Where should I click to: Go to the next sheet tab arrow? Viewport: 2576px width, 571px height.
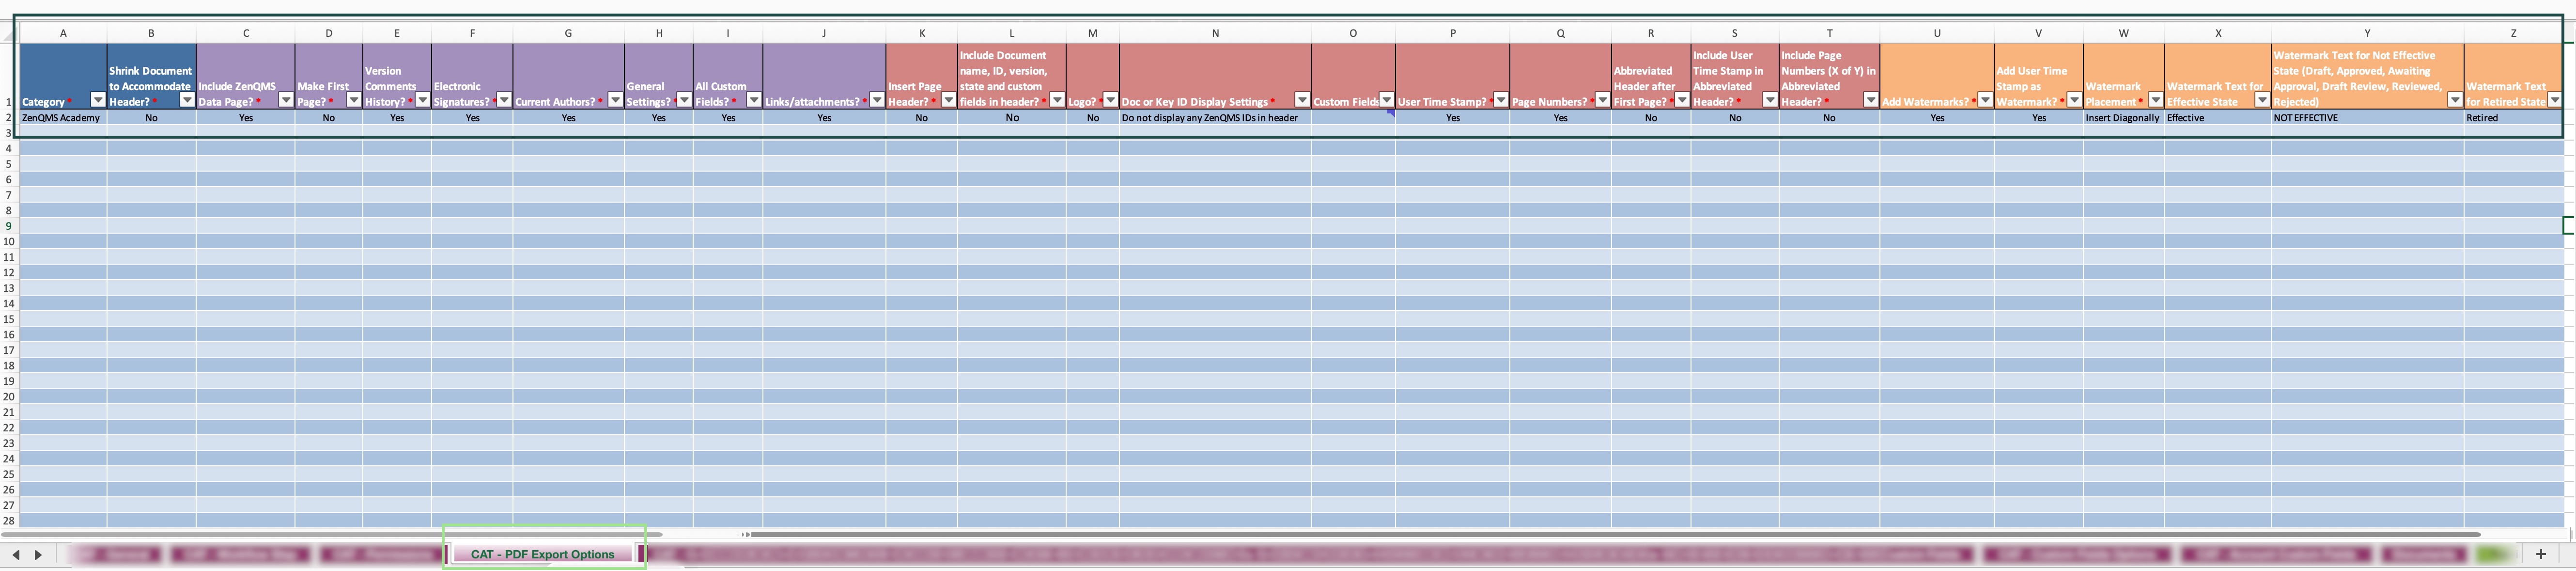pos(38,554)
